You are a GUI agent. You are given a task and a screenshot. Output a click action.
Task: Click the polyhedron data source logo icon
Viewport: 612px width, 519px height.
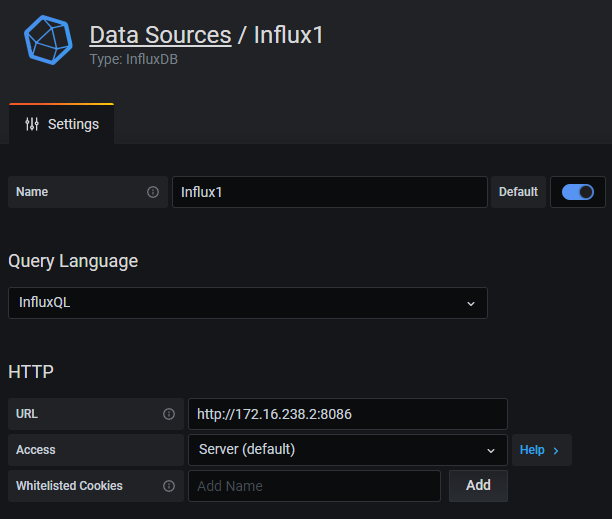(x=49, y=40)
